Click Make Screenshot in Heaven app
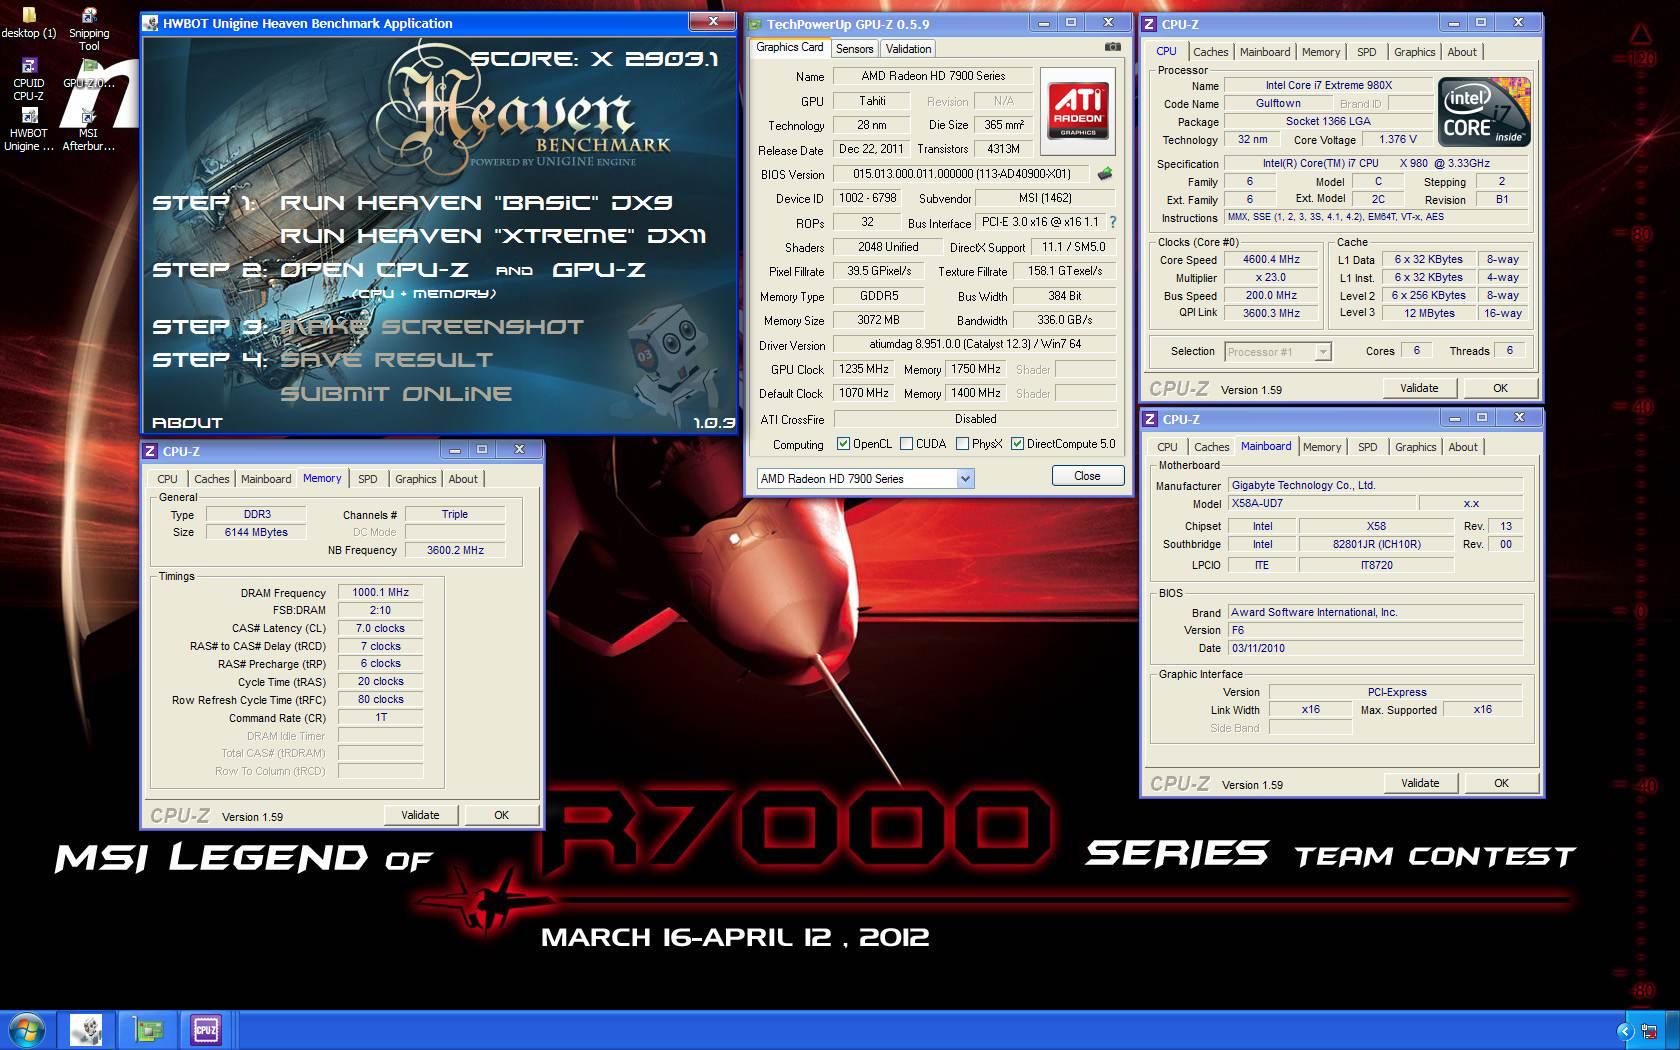 tap(432, 327)
